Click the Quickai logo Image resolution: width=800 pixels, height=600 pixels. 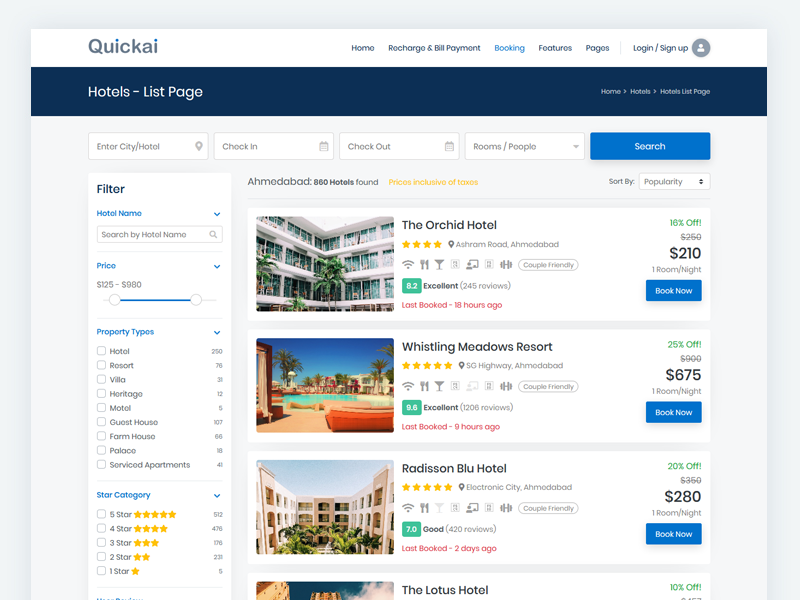[123, 46]
